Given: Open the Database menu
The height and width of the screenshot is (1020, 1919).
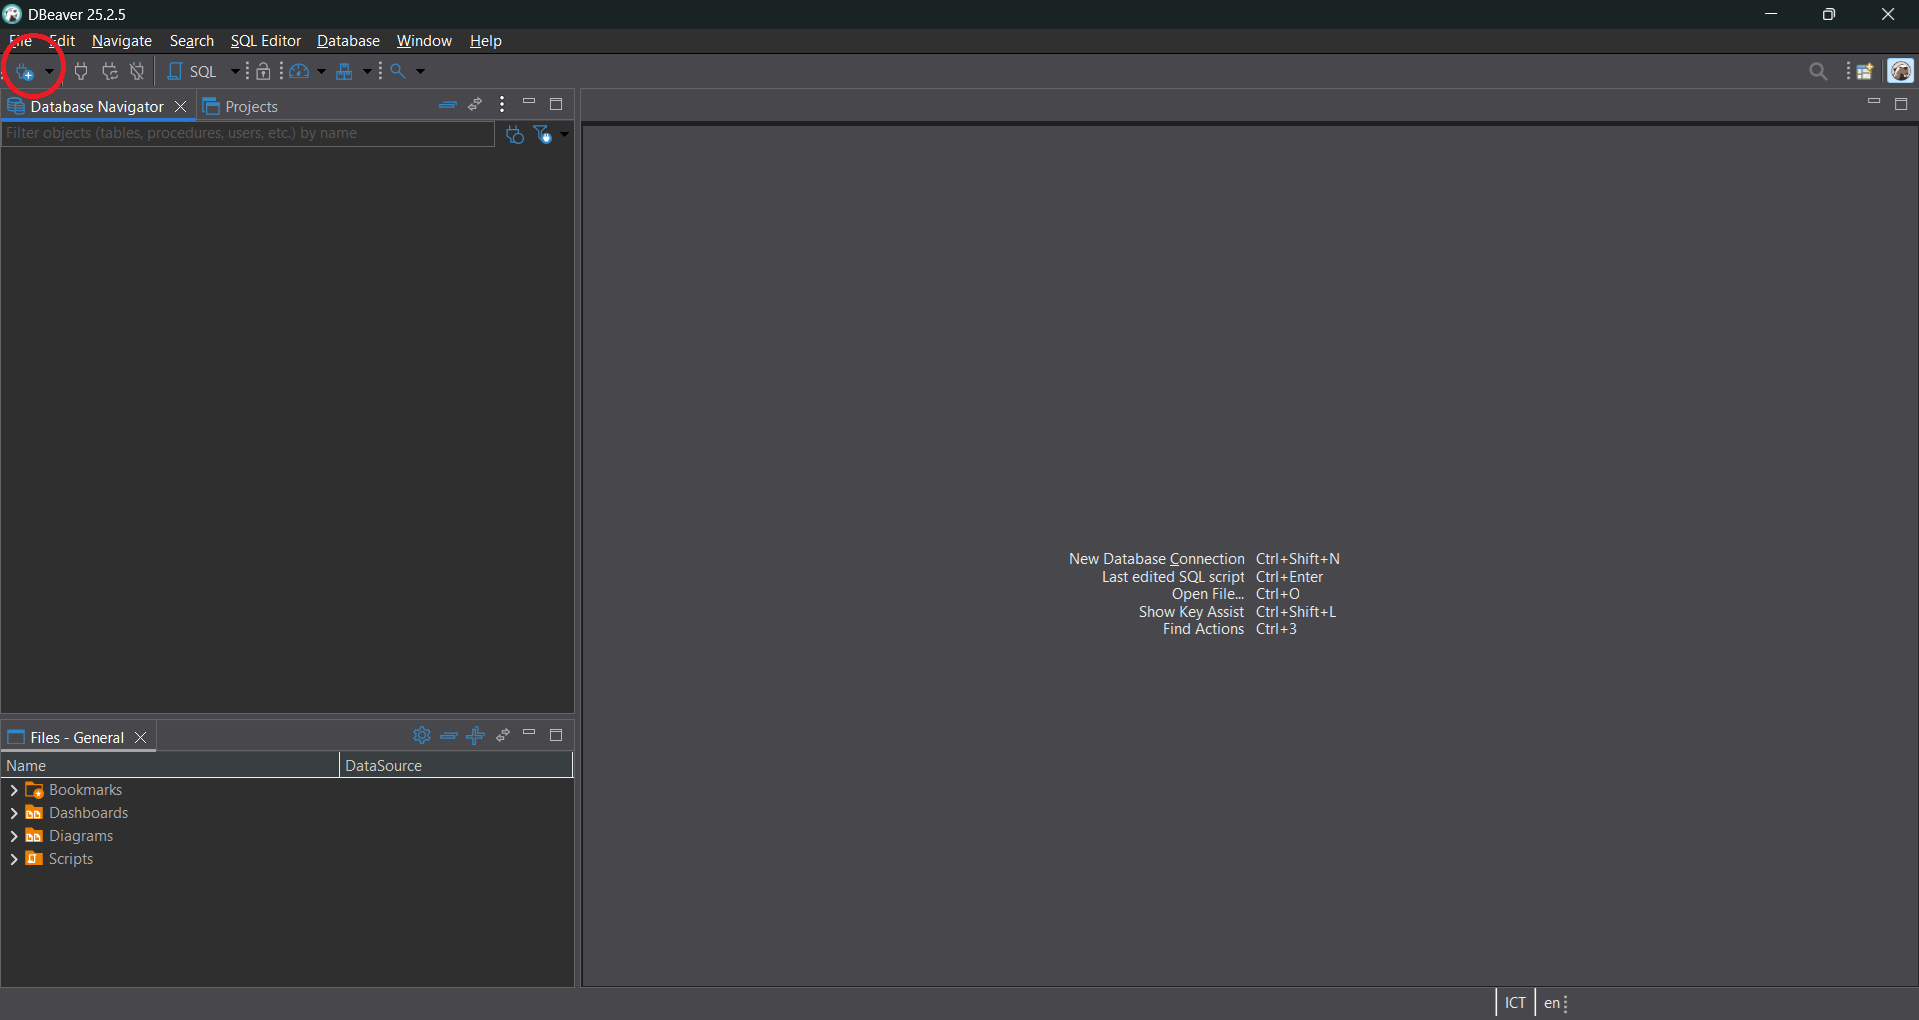Looking at the screenshot, I should pos(348,41).
